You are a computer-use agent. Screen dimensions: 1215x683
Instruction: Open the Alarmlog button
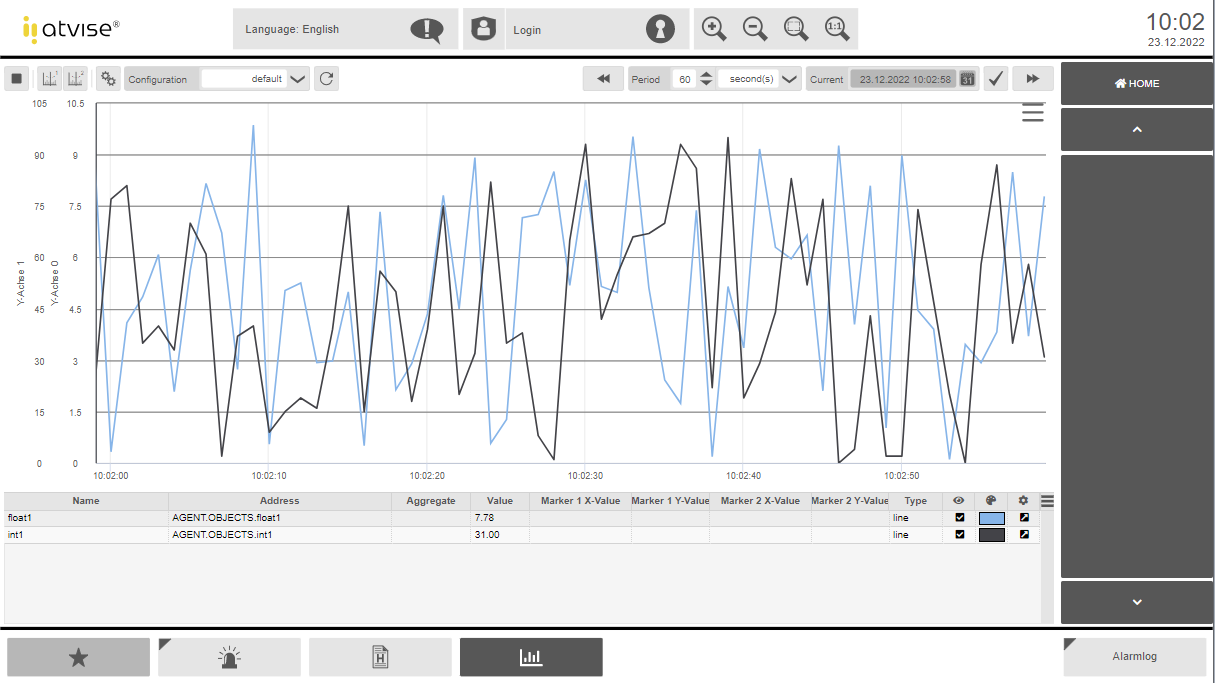[x=1134, y=657]
